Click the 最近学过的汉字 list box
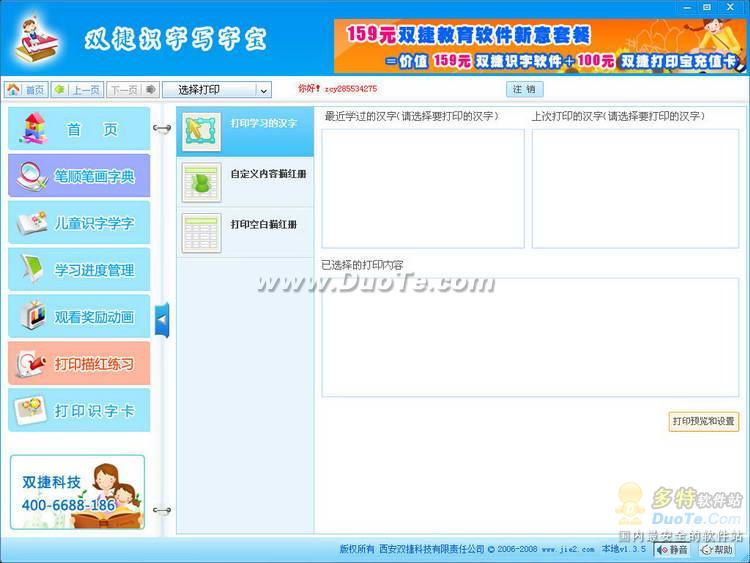The height and width of the screenshot is (563, 750). tap(423, 188)
